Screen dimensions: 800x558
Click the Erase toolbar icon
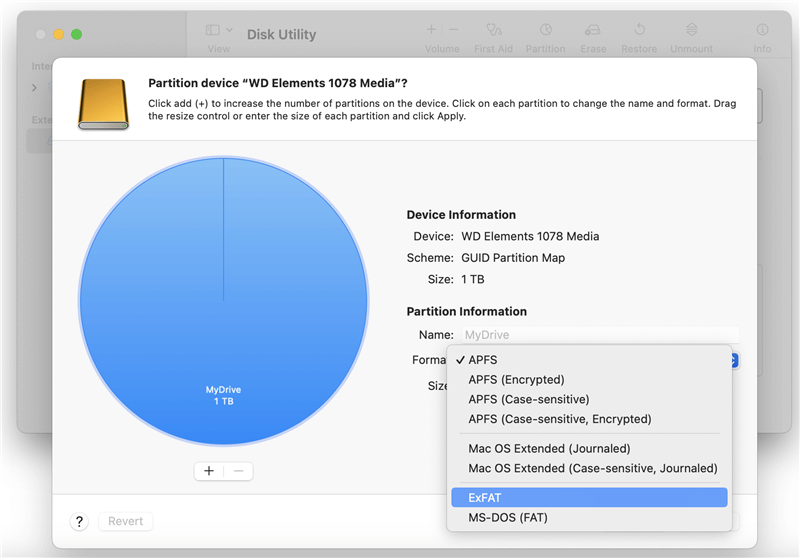click(593, 31)
